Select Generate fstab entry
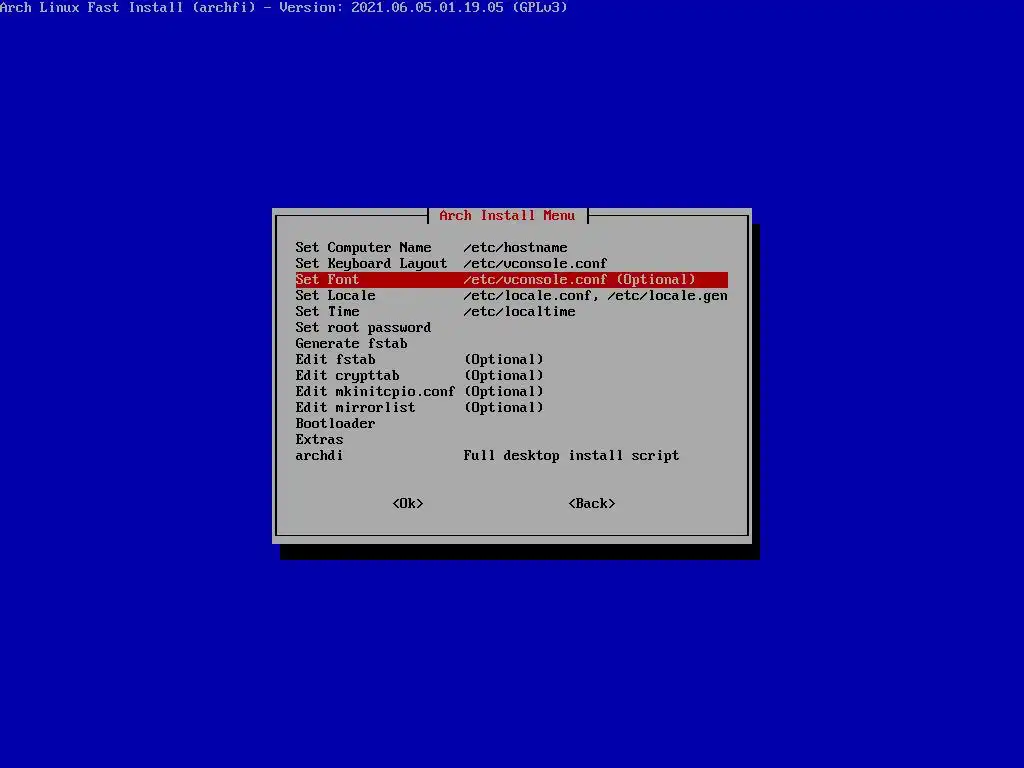1024x768 pixels. (511, 344)
